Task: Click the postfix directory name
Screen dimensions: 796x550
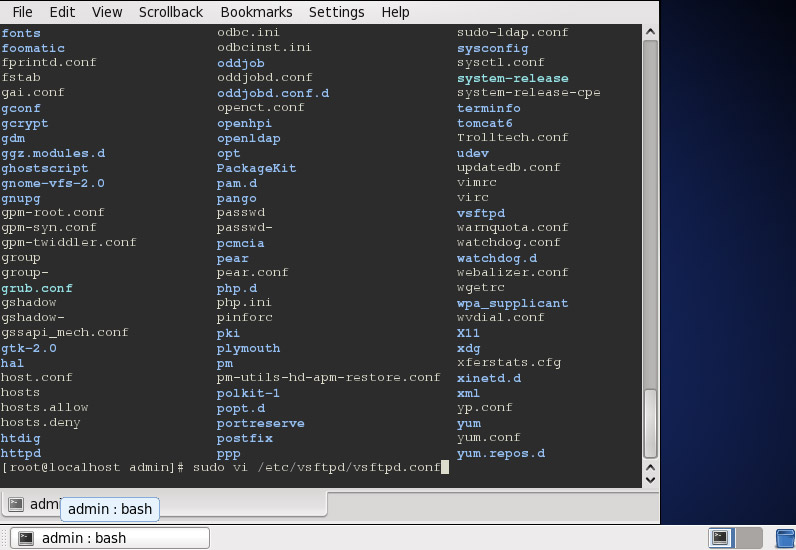Action: (x=245, y=438)
